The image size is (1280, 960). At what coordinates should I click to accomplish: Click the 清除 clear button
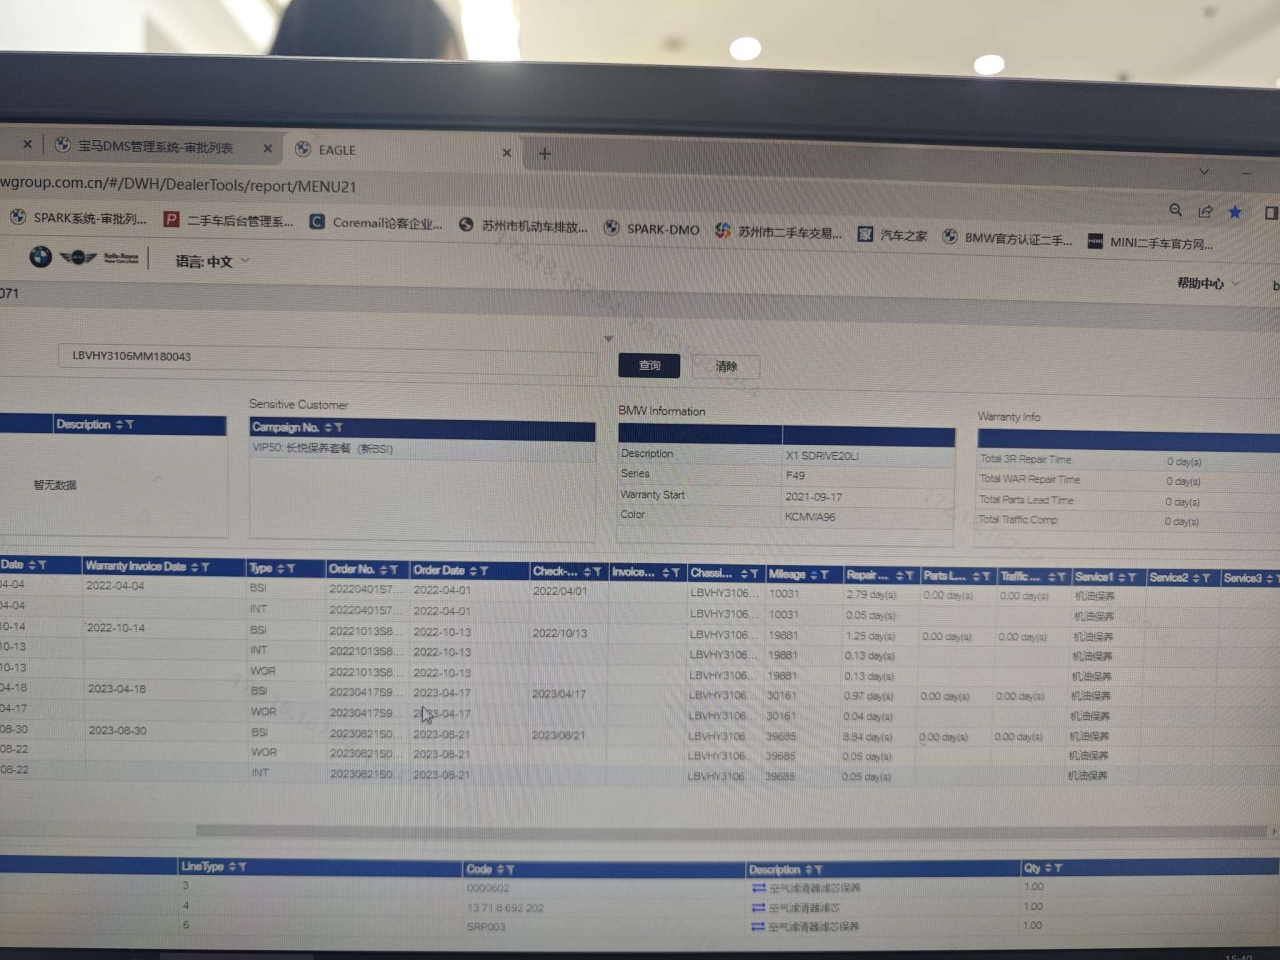tap(726, 367)
